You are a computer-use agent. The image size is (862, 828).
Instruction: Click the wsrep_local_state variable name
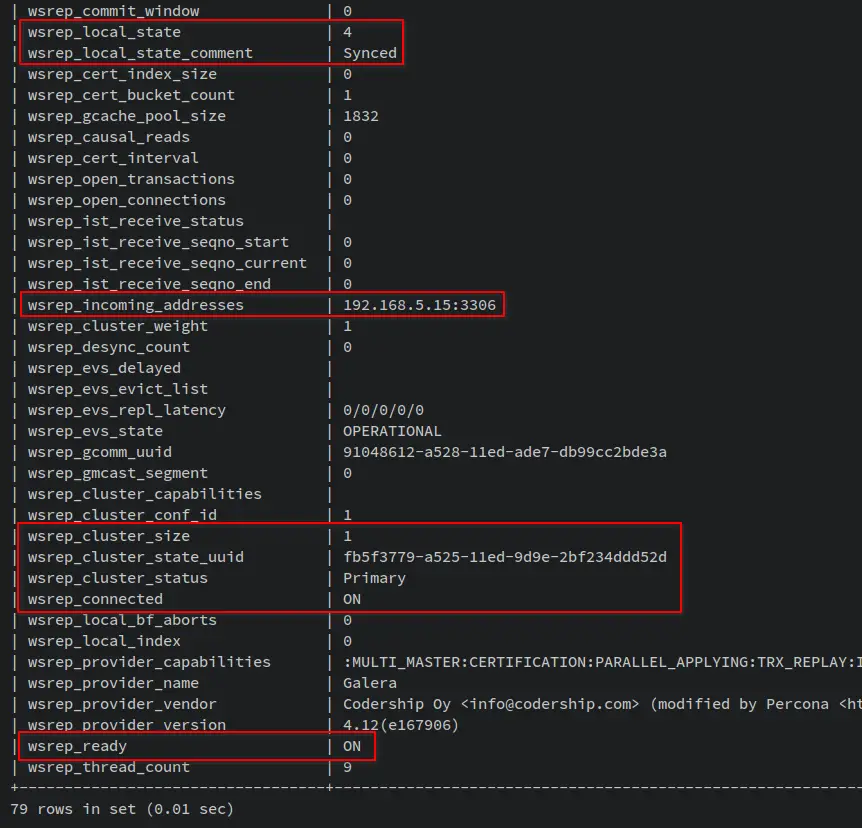(104, 32)
